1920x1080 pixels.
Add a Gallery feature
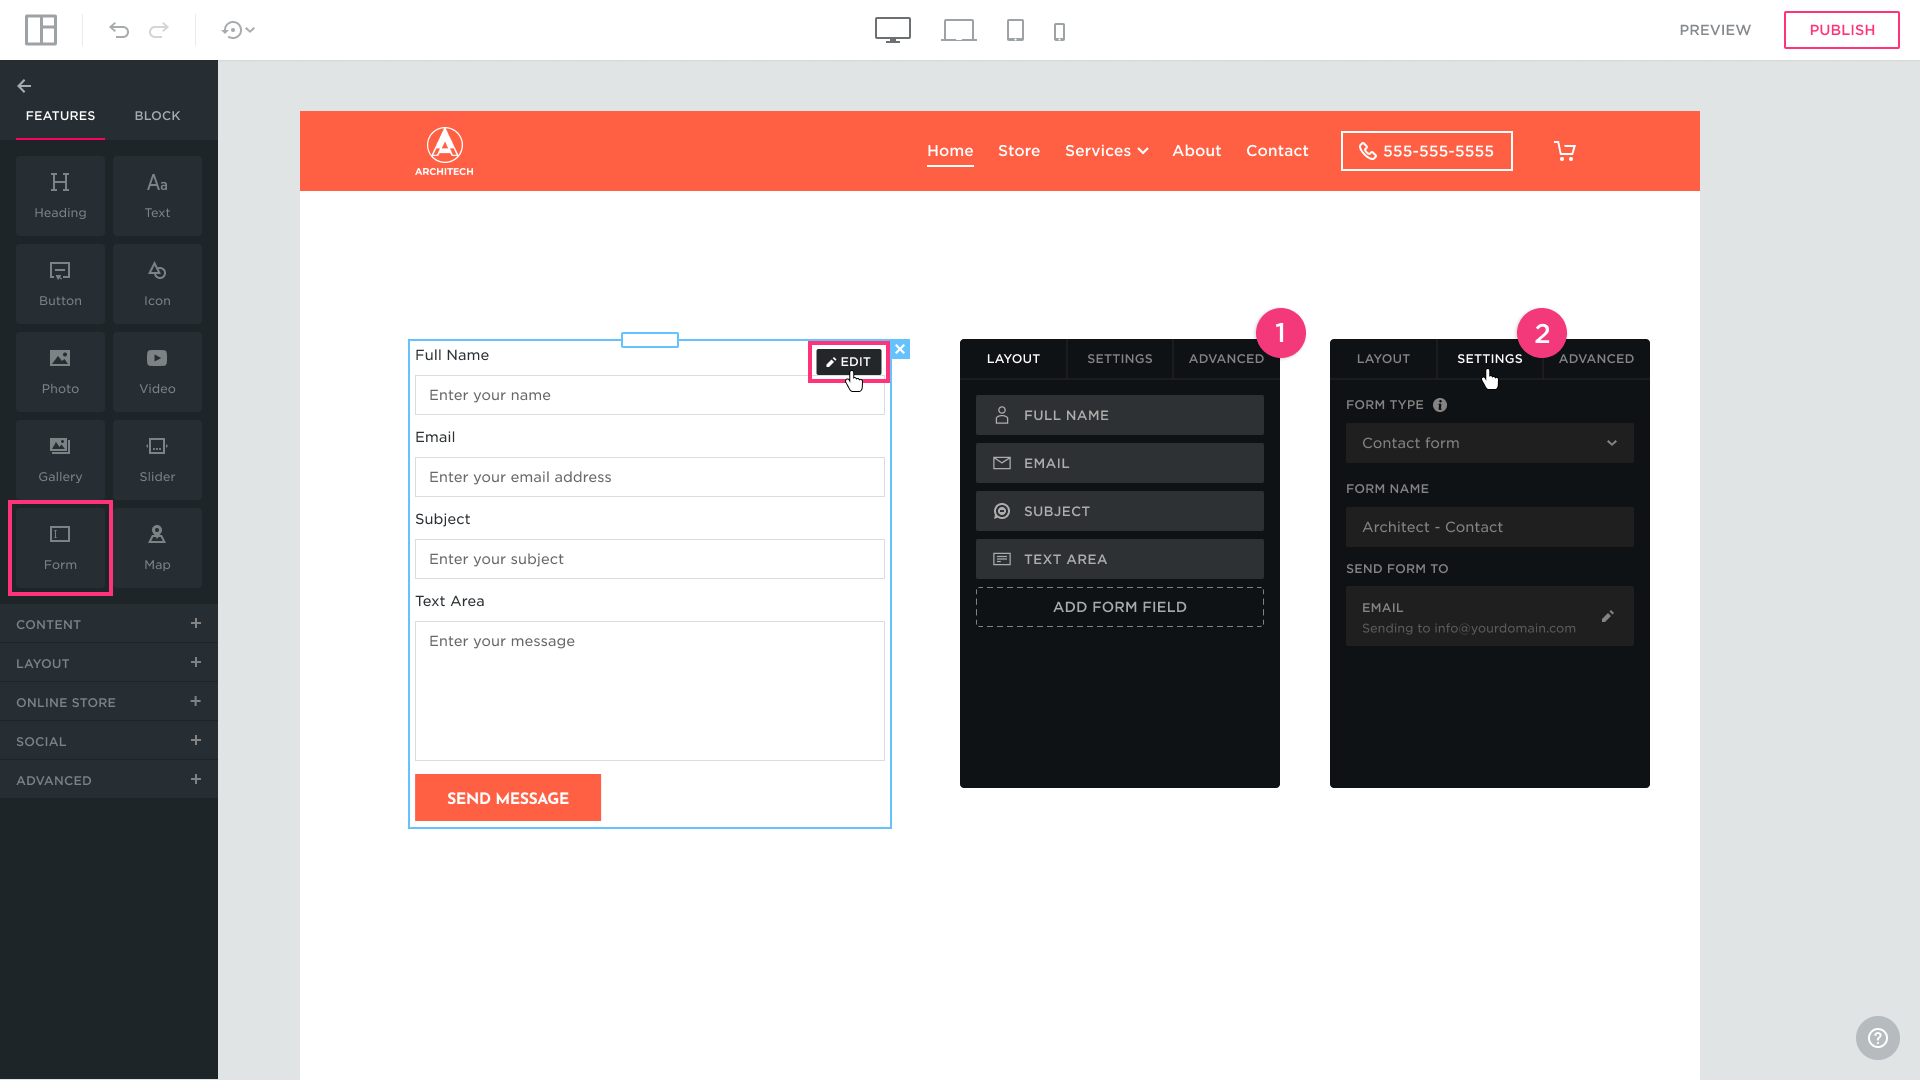pos(60,459)
